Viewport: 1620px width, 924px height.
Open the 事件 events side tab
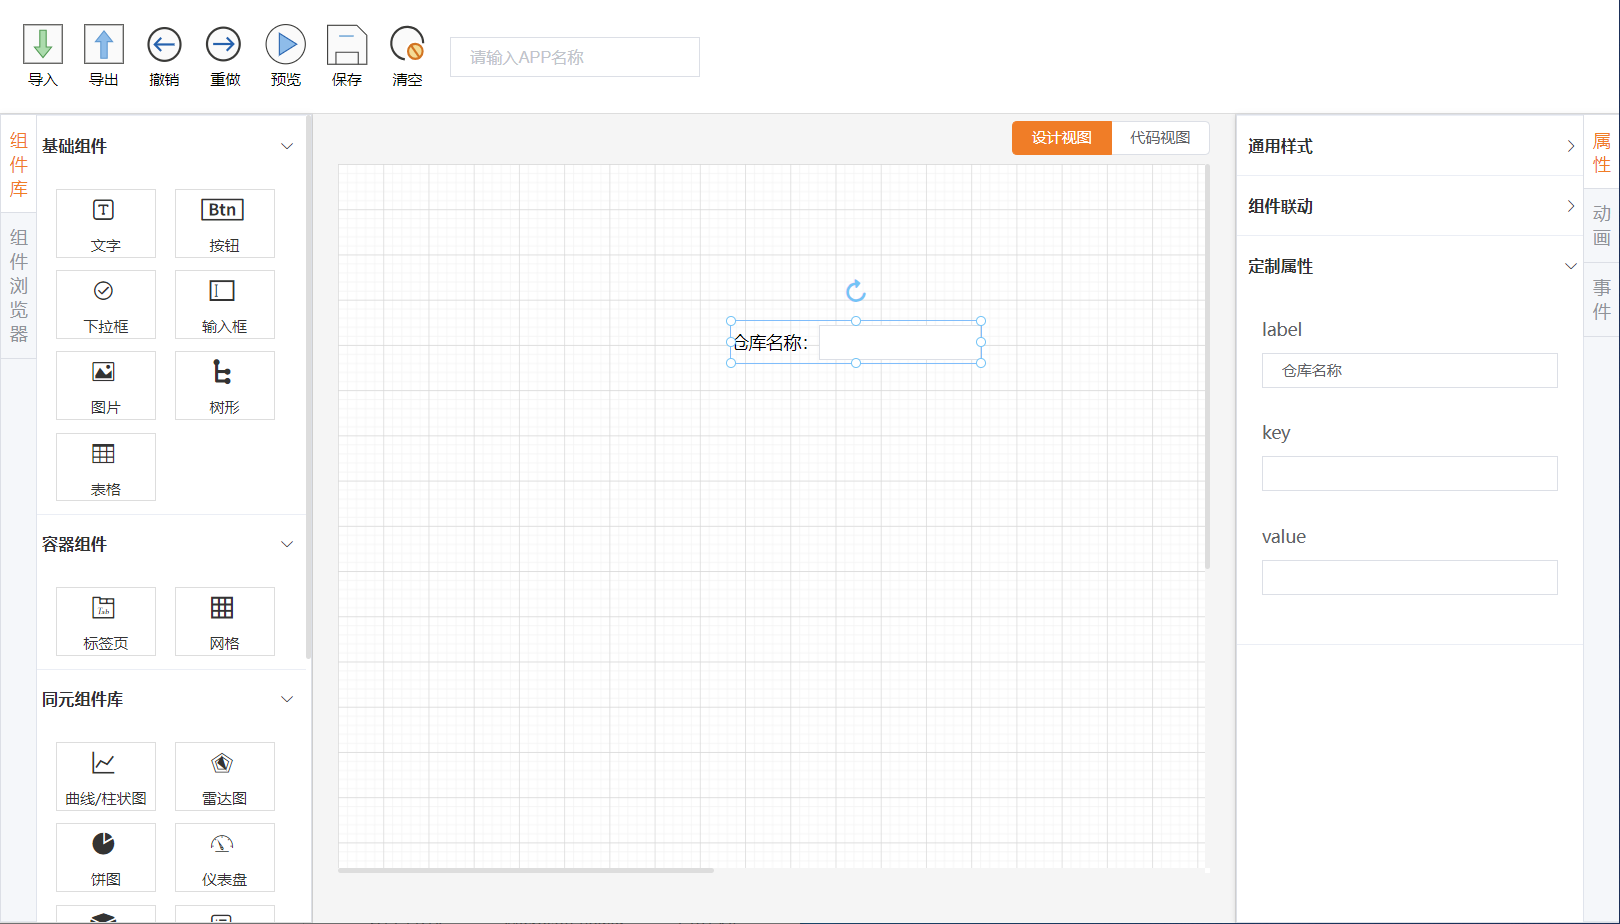pos(1602,299)
